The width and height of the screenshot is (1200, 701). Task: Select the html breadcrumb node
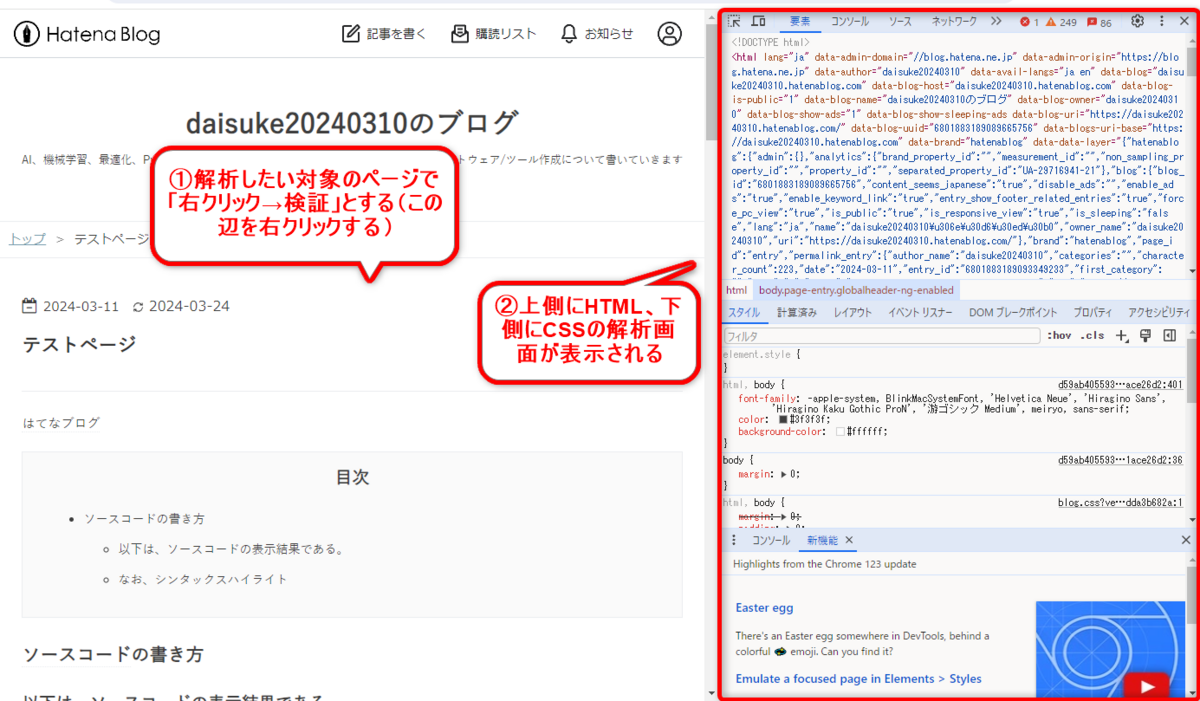coord(736,290)
